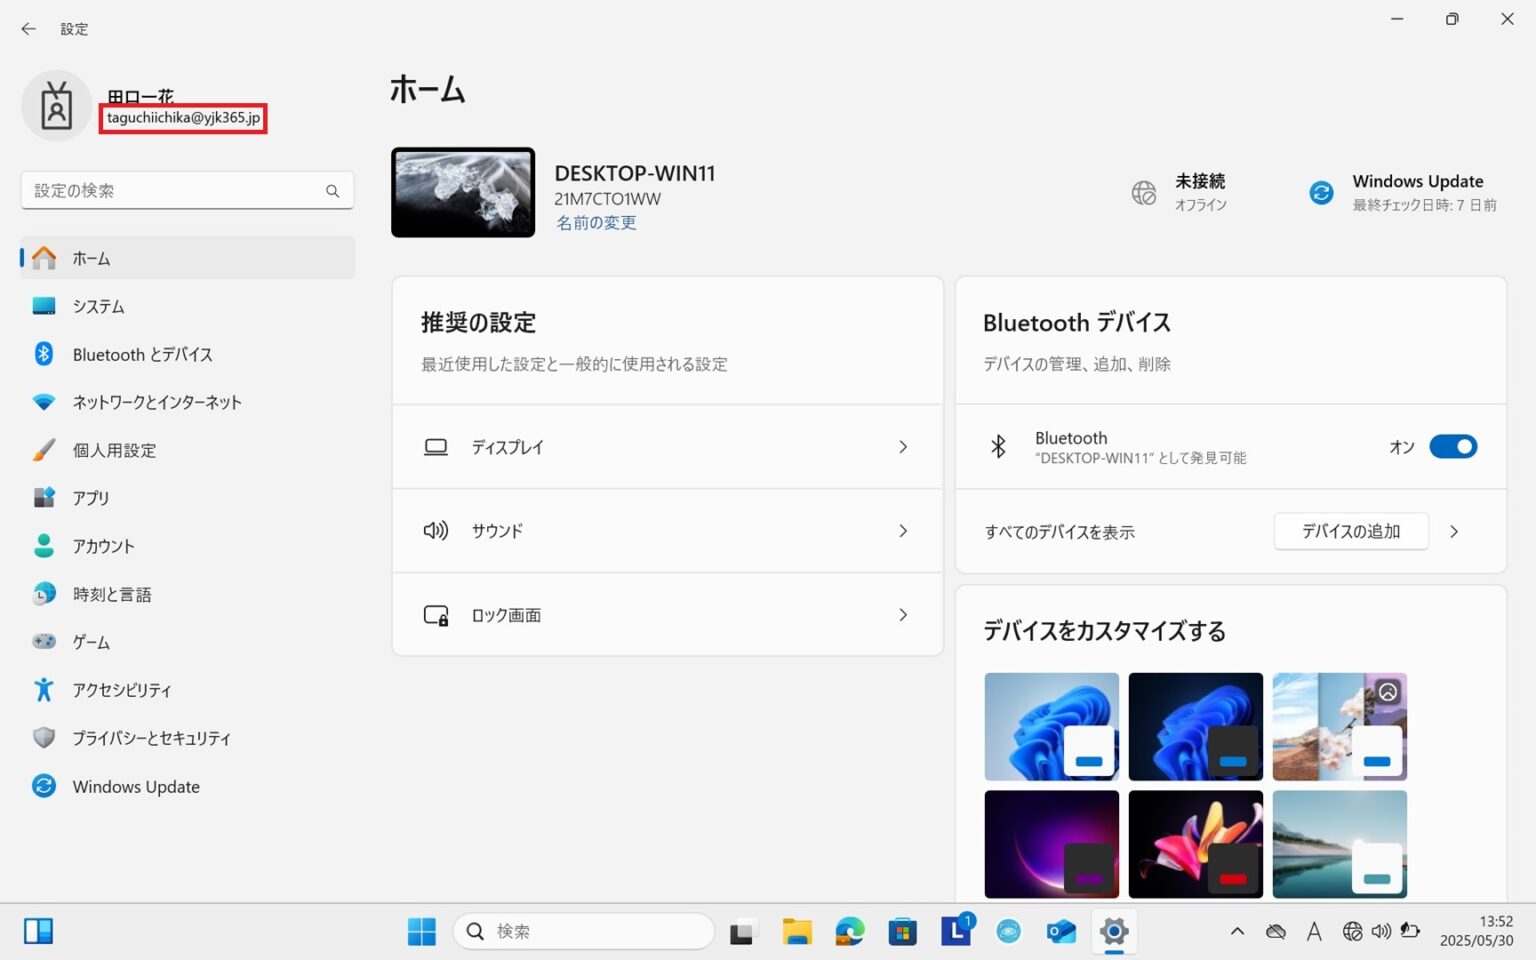
Task: Open Bluetooth とデバイス settings
Action: 142,354
